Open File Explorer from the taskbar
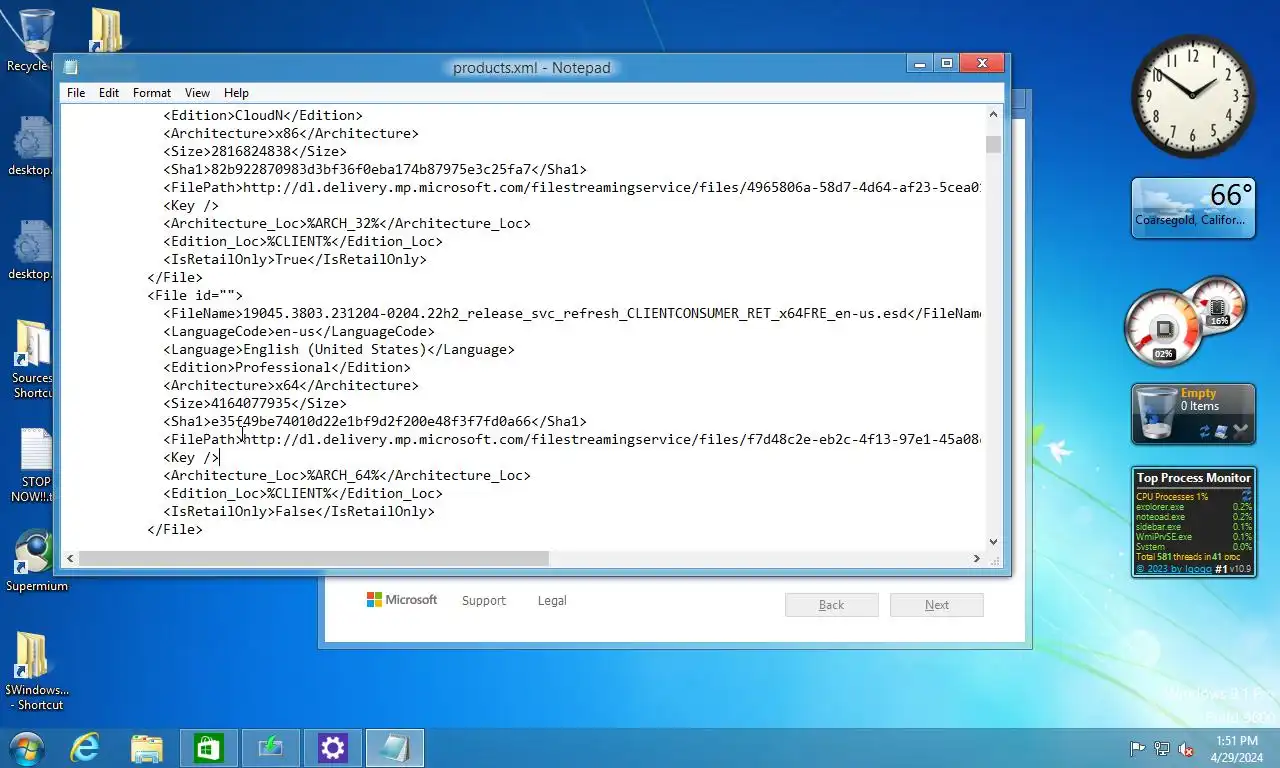Viewport: 1280px width, 768px height. tap(147, 747)
